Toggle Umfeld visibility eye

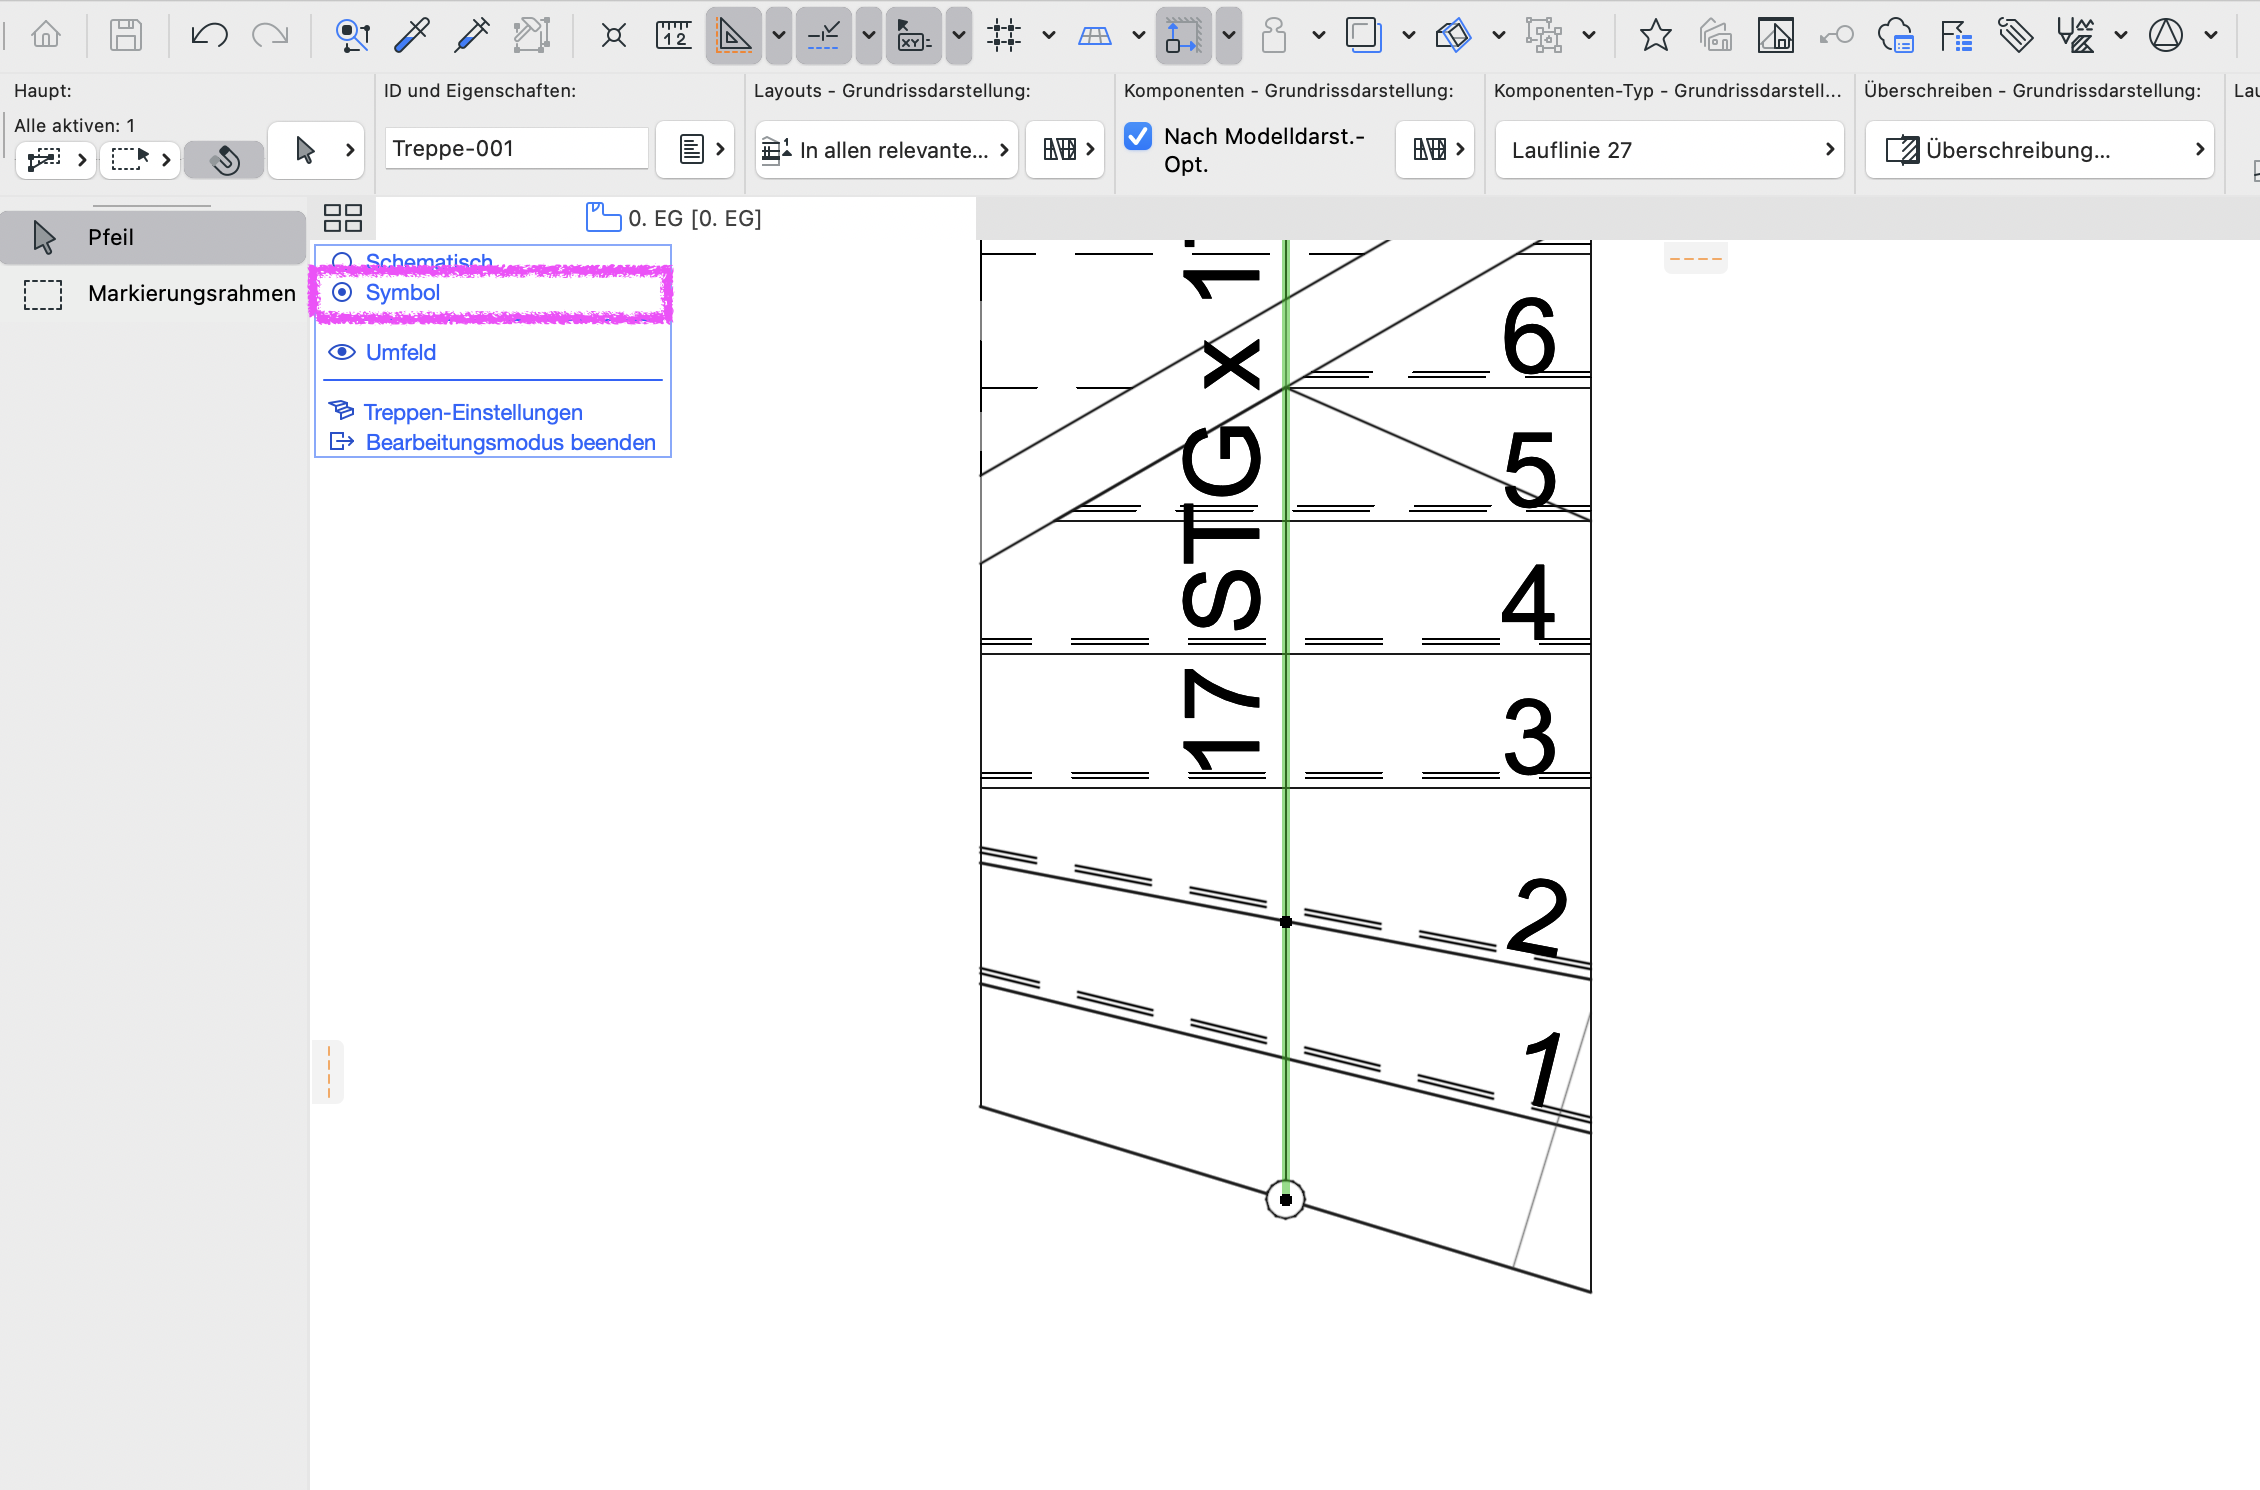(342, 352)
